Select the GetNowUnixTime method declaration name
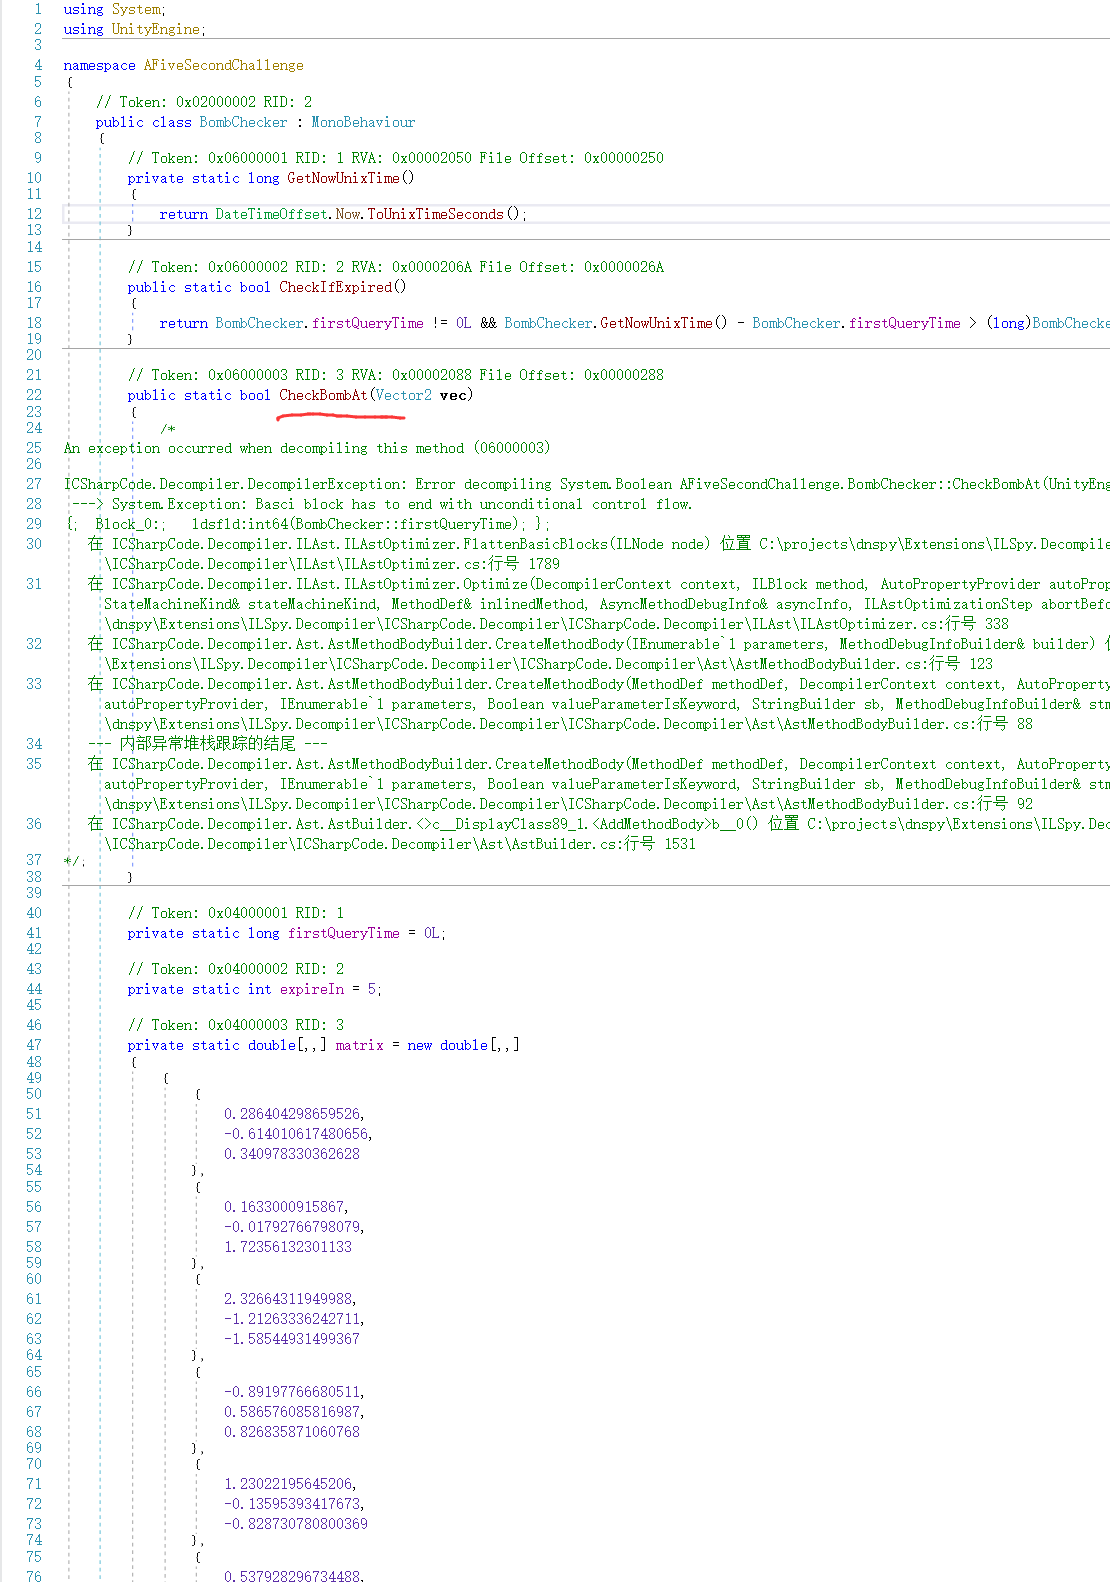1110x1582 pixels. tap(343, 178)
